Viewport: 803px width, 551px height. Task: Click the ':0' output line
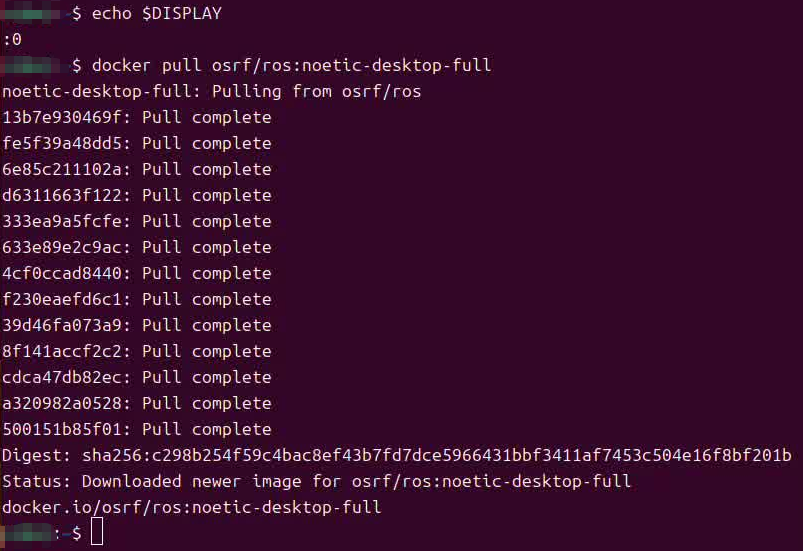(12, 39)
